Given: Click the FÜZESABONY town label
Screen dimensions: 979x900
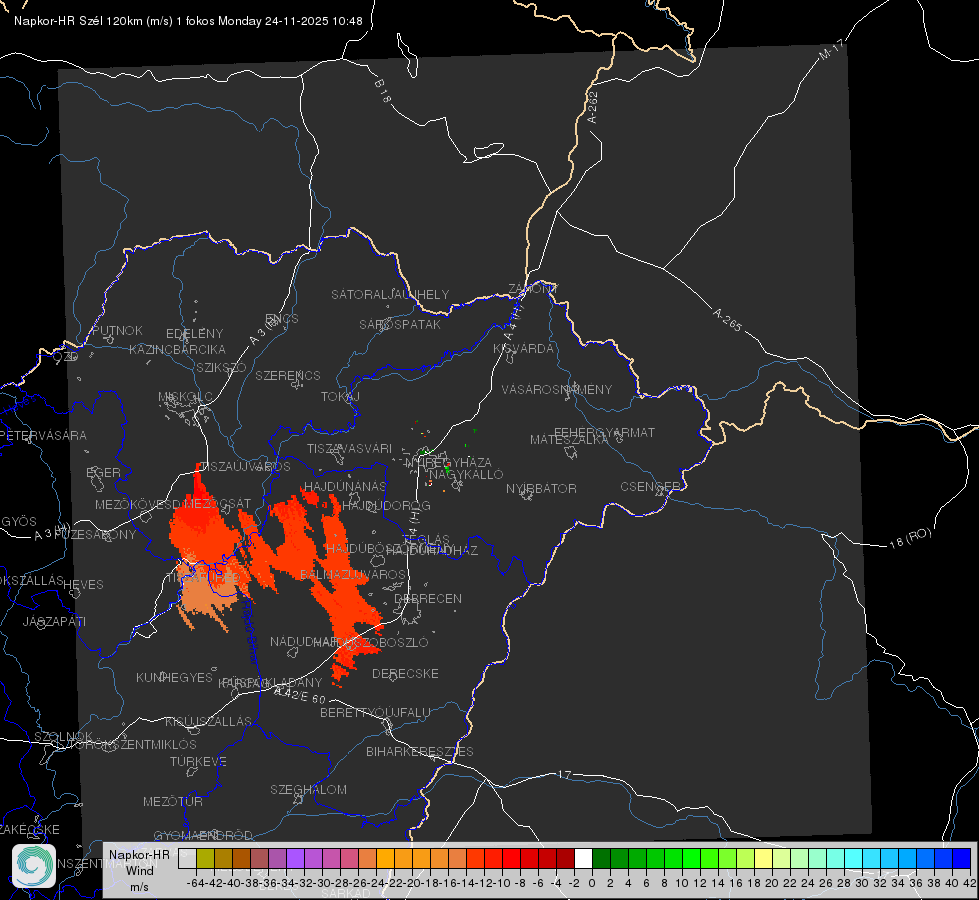Looking at the screenshot, I should tap(95, 535).
